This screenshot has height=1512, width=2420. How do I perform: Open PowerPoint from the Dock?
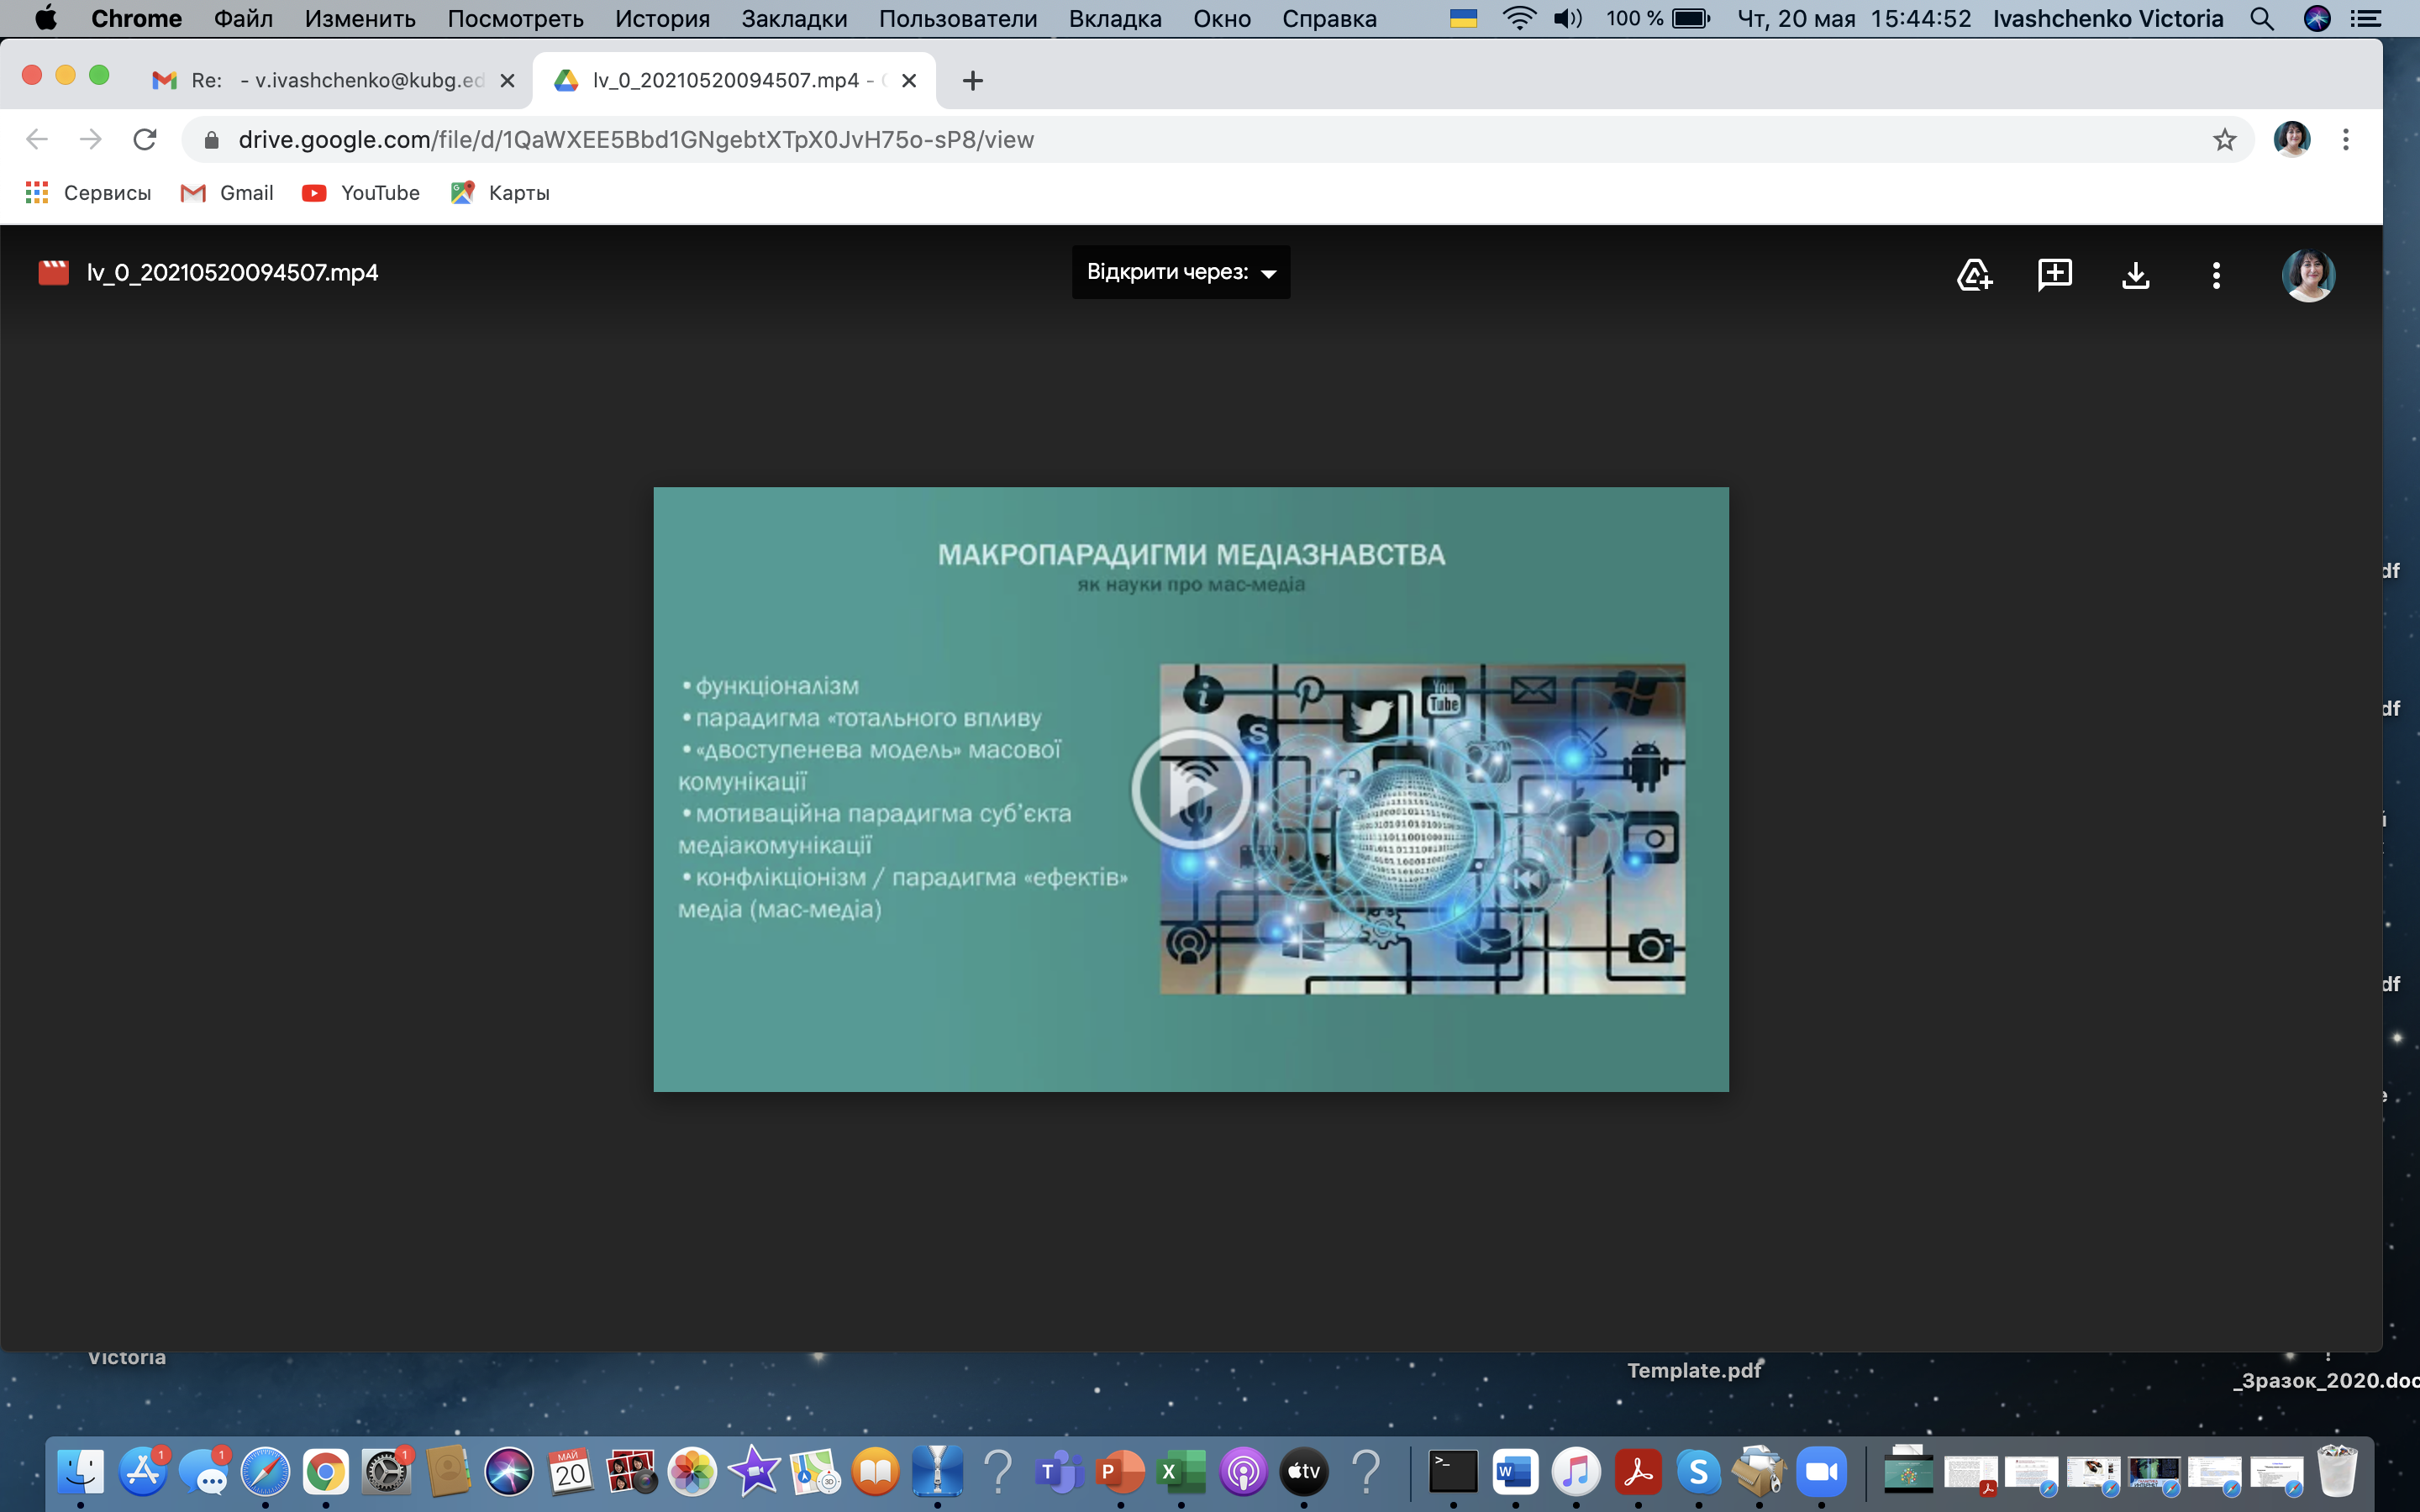[1120, 1471]
